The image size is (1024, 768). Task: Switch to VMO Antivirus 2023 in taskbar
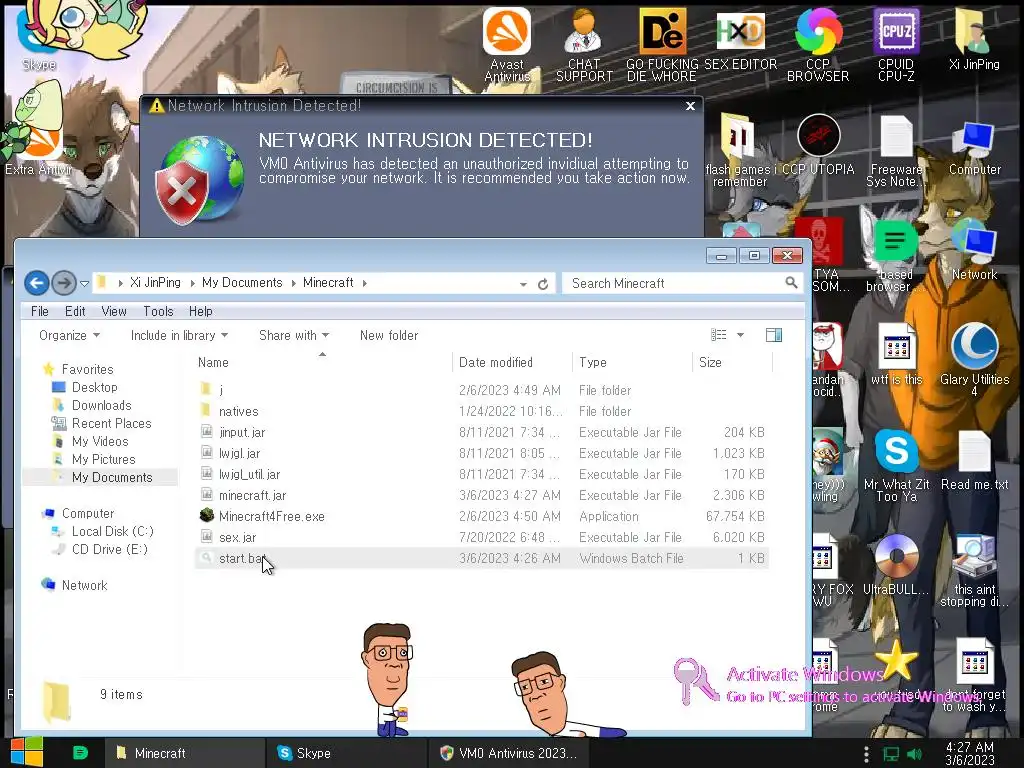pyautogui.click(x=509, y=753)
